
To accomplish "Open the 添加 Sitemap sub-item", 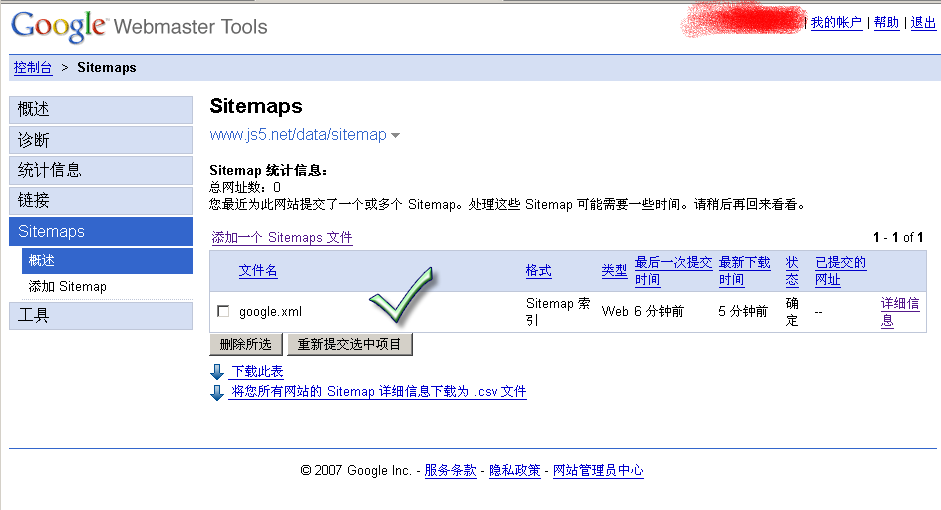I will (x=68, y=287).
